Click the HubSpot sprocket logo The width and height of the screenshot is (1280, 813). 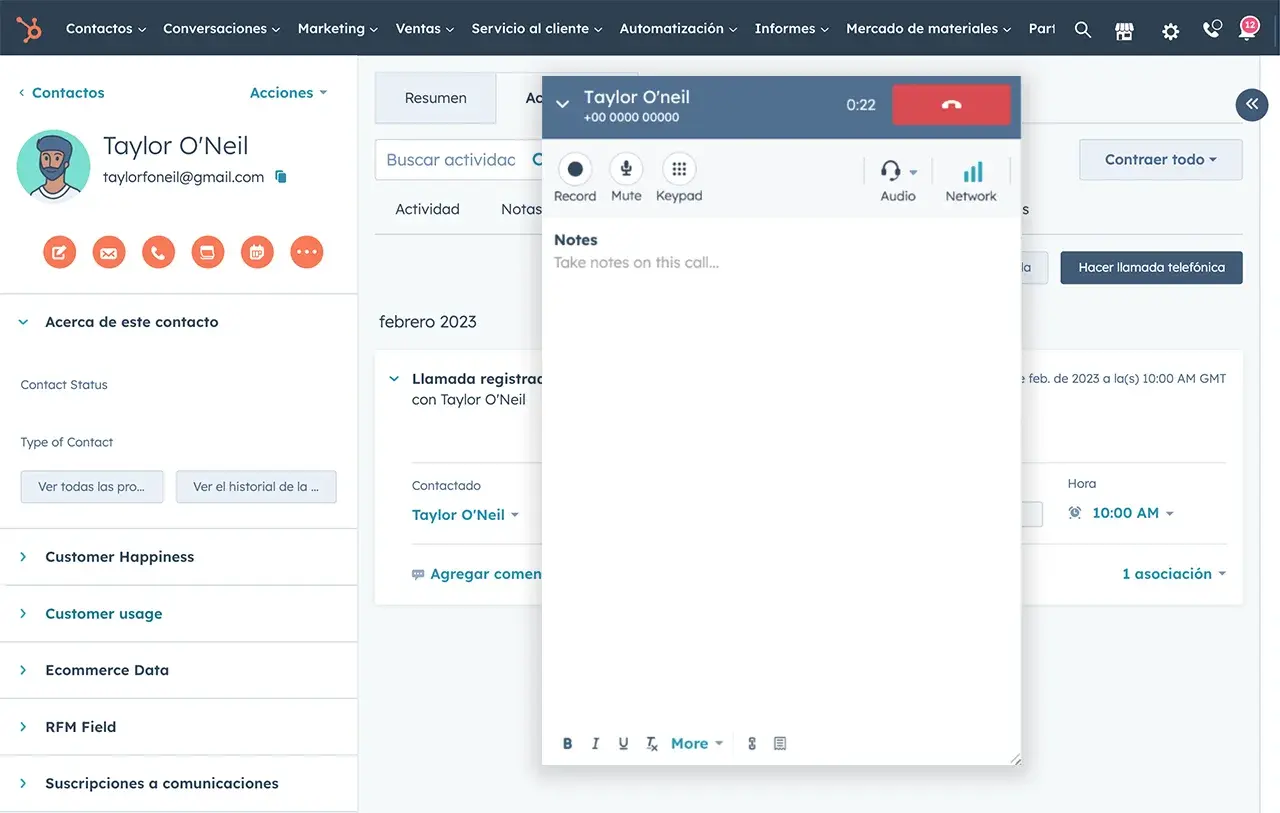point(29,29)
